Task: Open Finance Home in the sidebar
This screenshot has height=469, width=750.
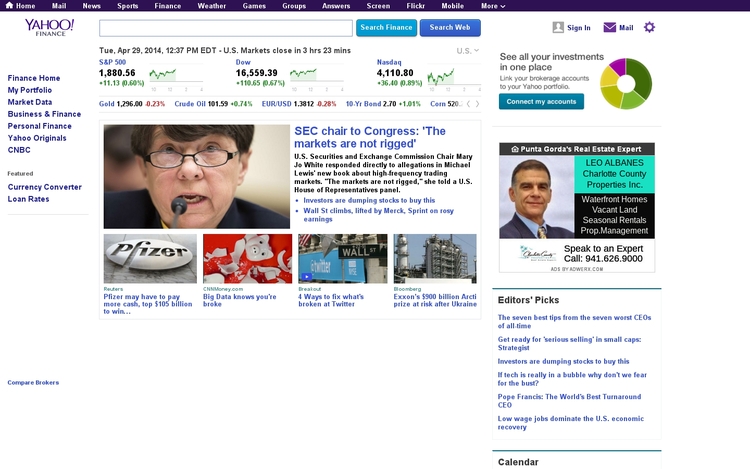Action: coord(34,78)
